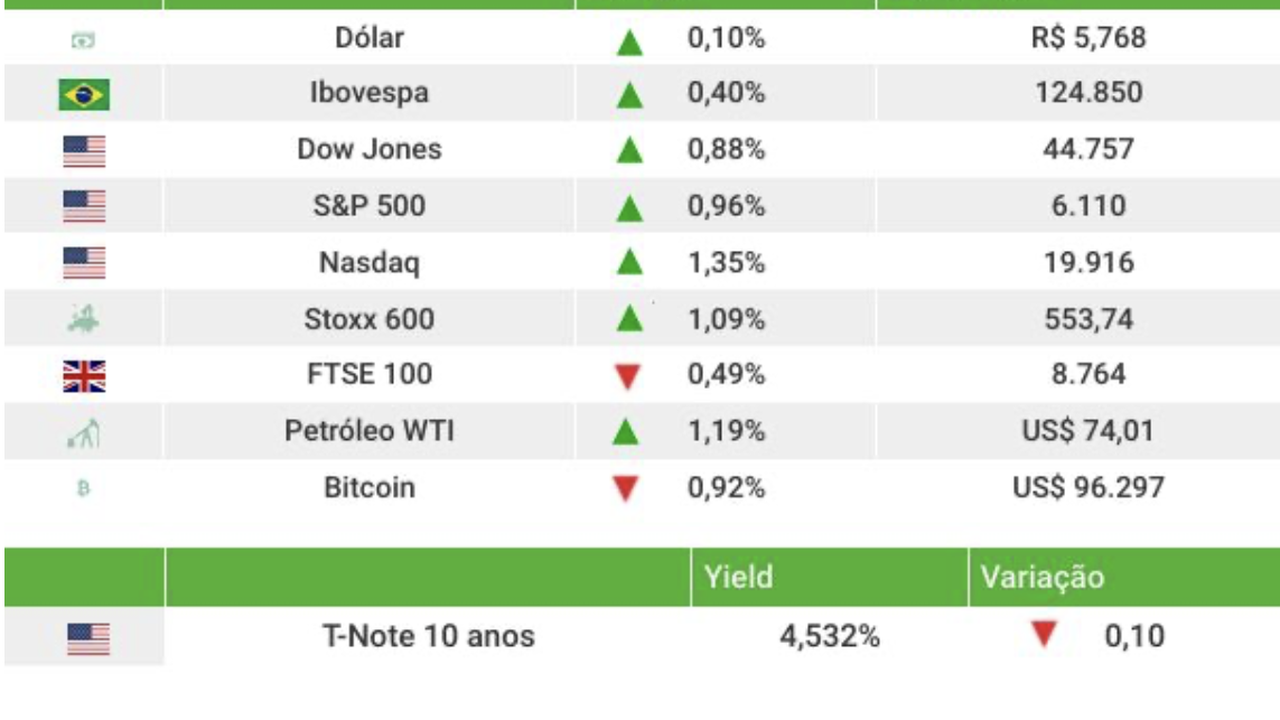Click the red down arrow in Bitcoin row
The height and width of the screenshot is (720, 1280).
(626, 489)
